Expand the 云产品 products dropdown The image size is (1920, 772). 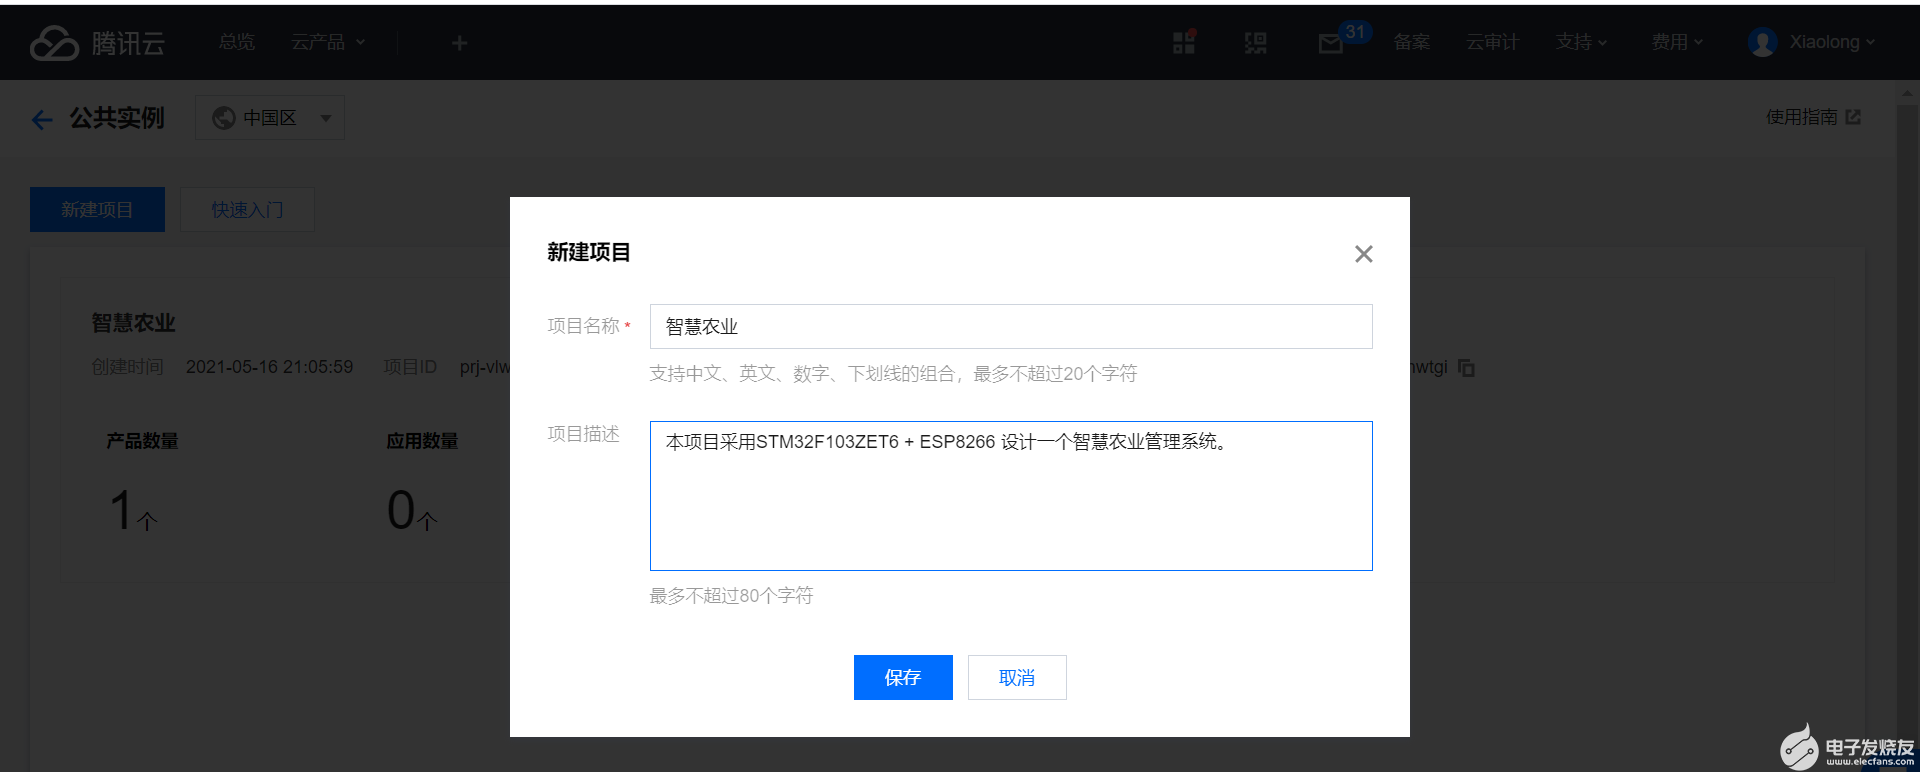click(x=328, y=42)
